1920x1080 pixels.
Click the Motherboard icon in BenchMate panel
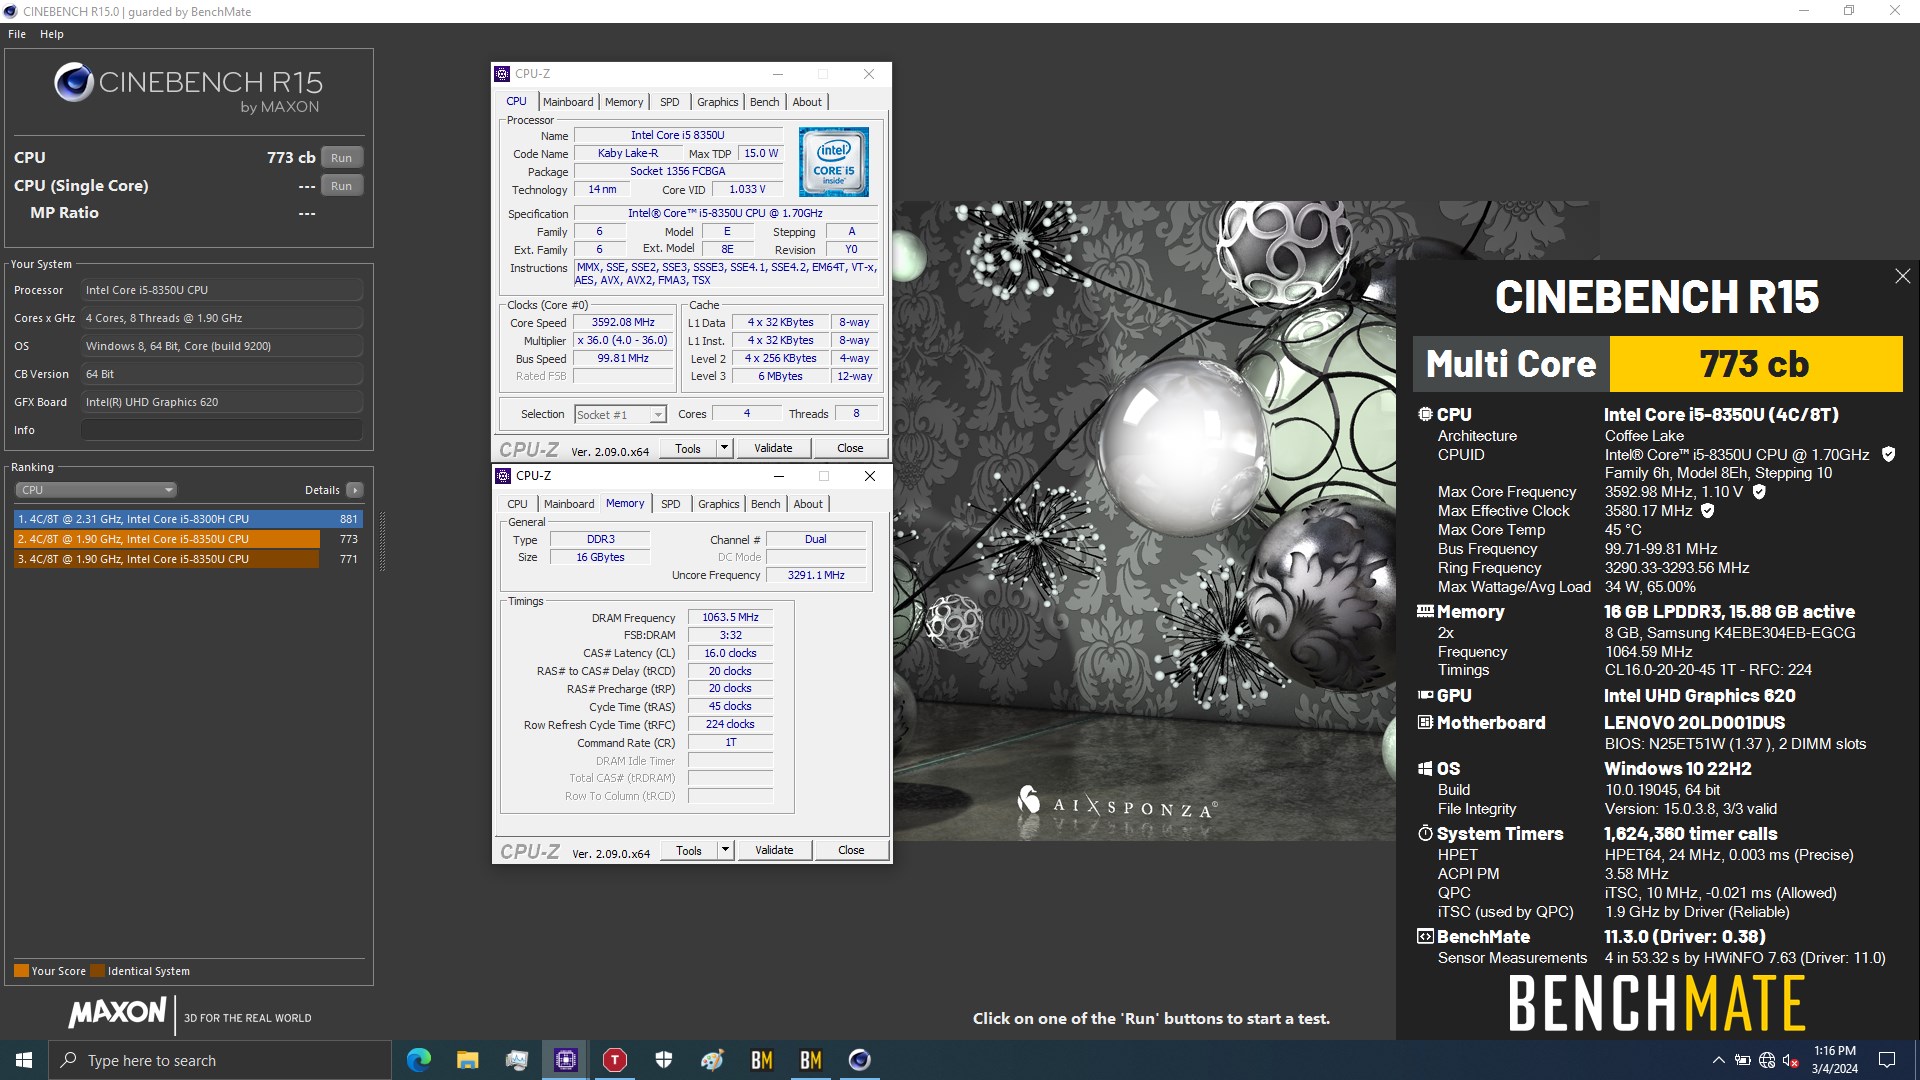point(1425,722)
